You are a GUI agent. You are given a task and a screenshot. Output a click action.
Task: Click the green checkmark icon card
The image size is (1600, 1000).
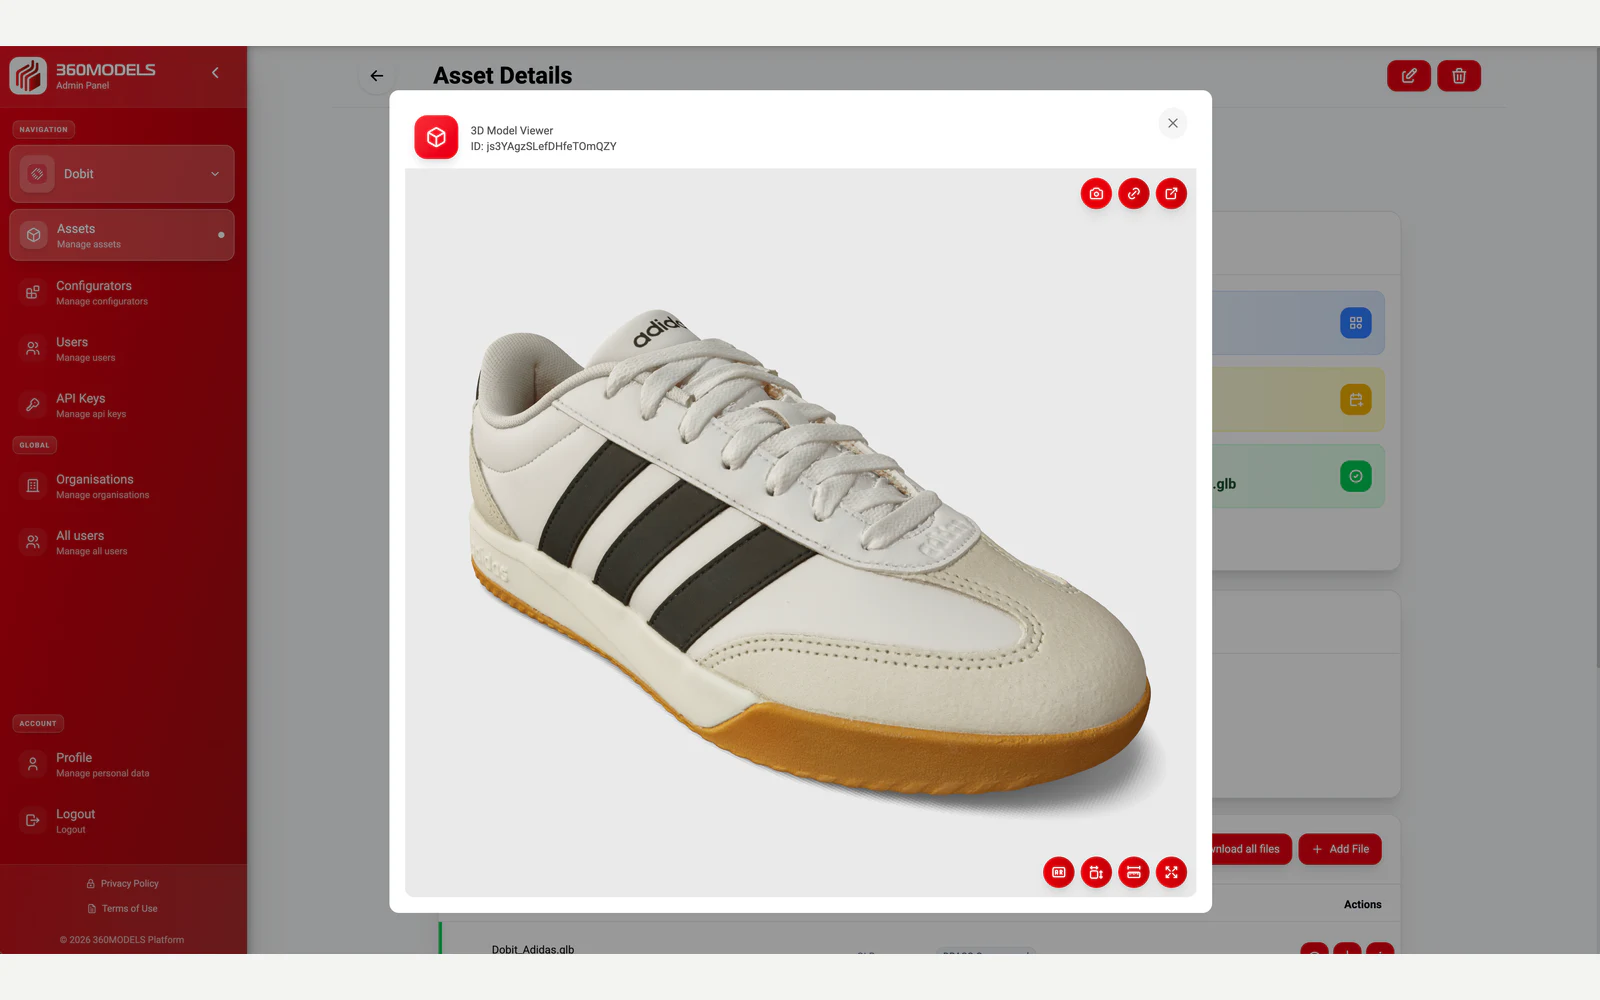1355,476
